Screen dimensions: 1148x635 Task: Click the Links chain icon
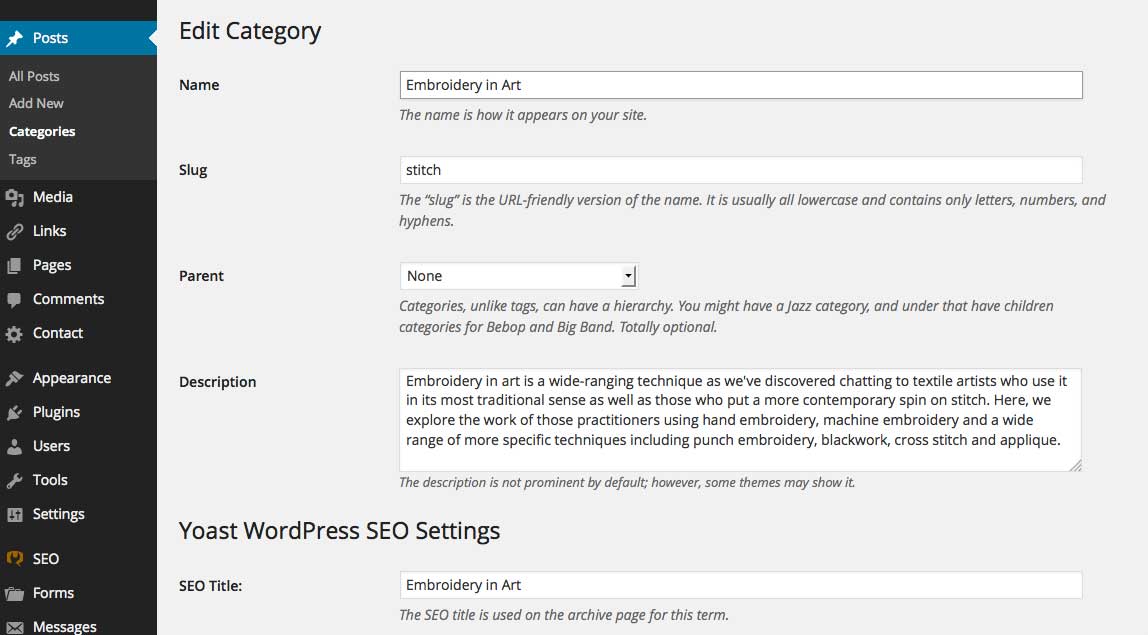pyautogui.click(x=15, y=231)
